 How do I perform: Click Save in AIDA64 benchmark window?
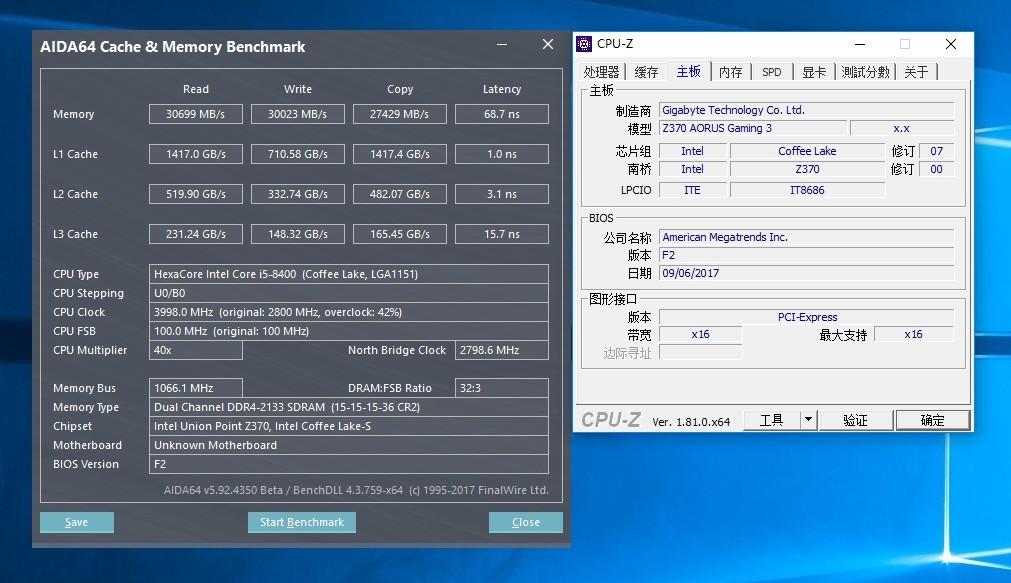[77, 522]
